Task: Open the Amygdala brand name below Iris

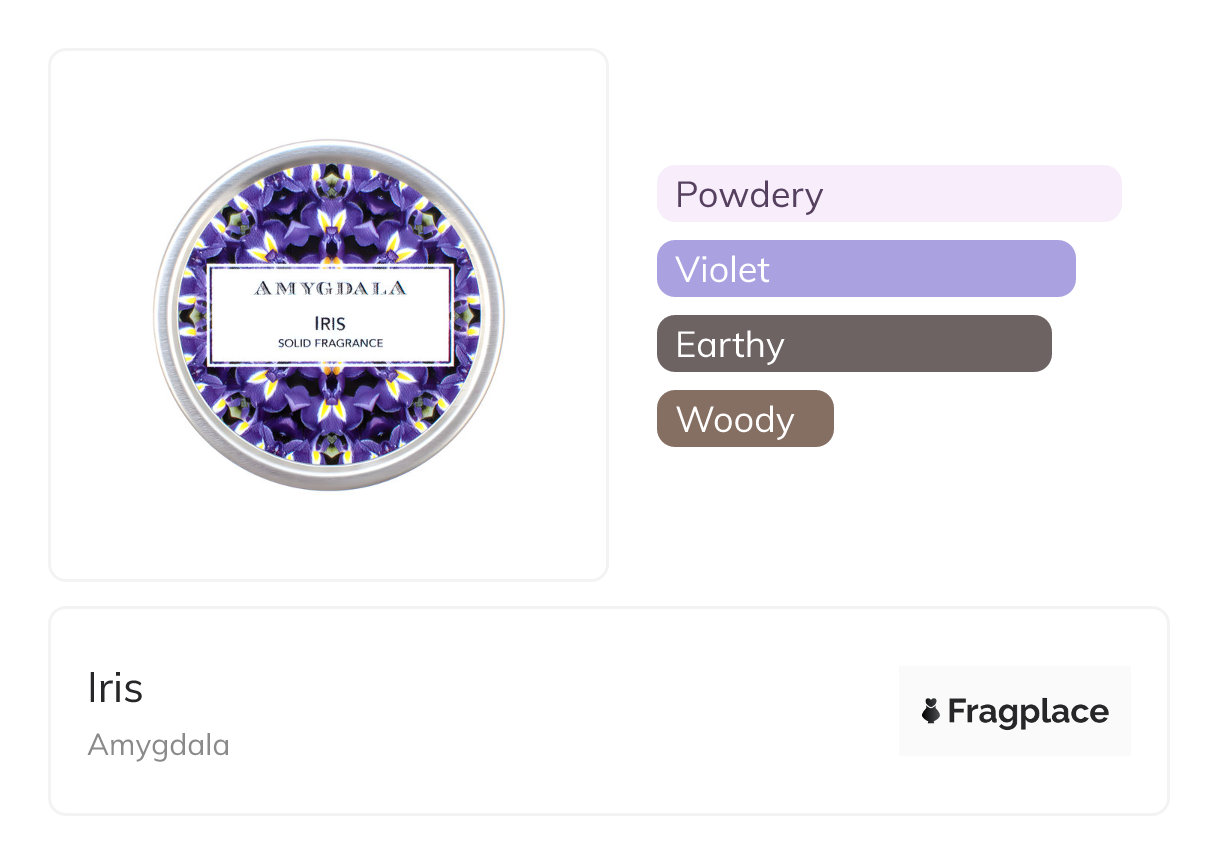Action: point(158,745)
